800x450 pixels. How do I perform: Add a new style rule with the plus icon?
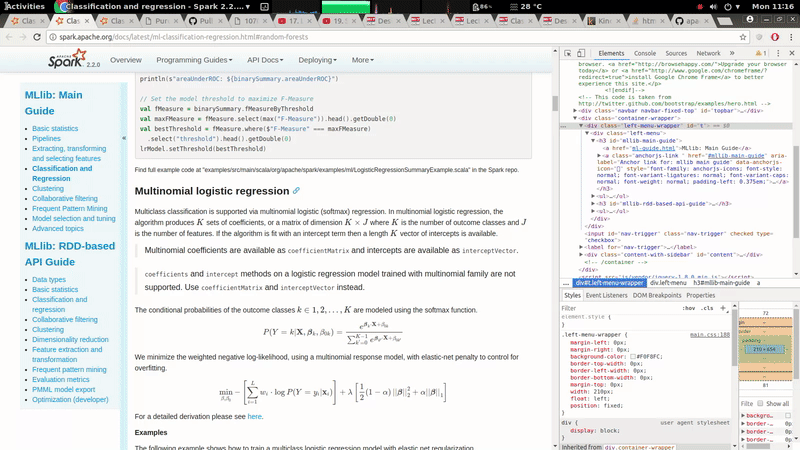pos(723,308)
